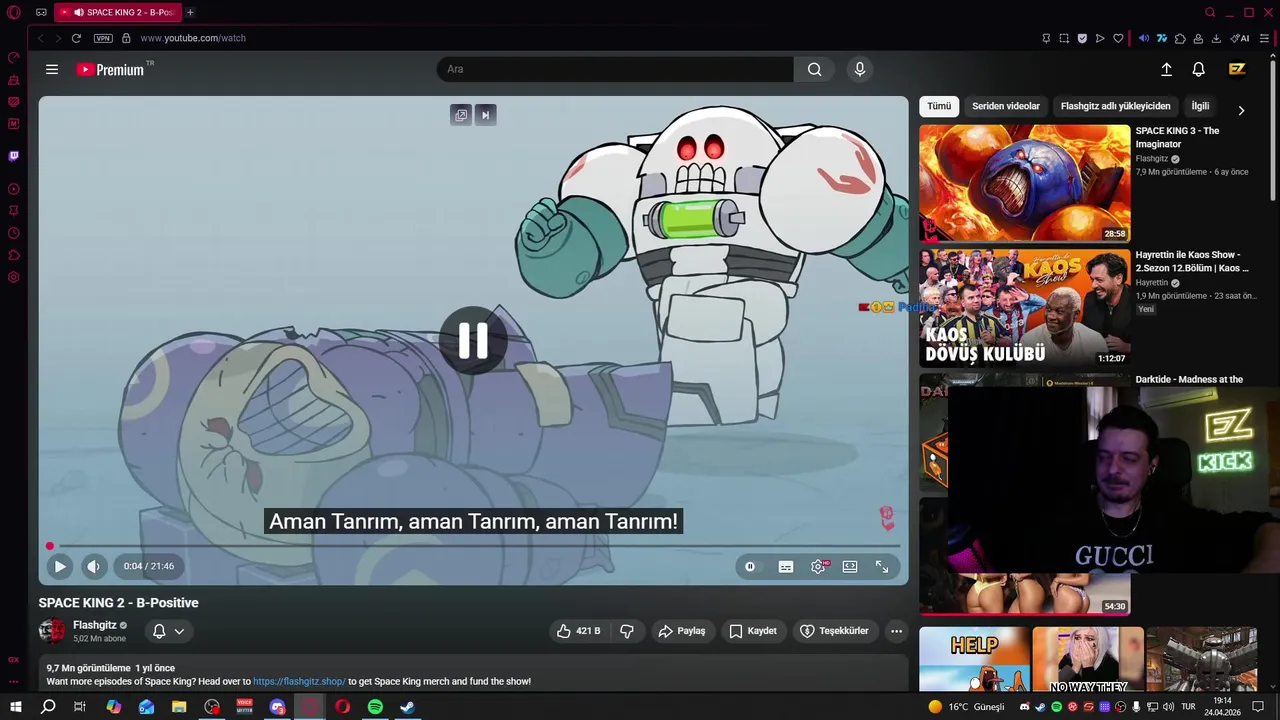Select Flashgitz adlı yükleyiciden chip
Screen dimensions: 1280x720
pos(1115,106)
